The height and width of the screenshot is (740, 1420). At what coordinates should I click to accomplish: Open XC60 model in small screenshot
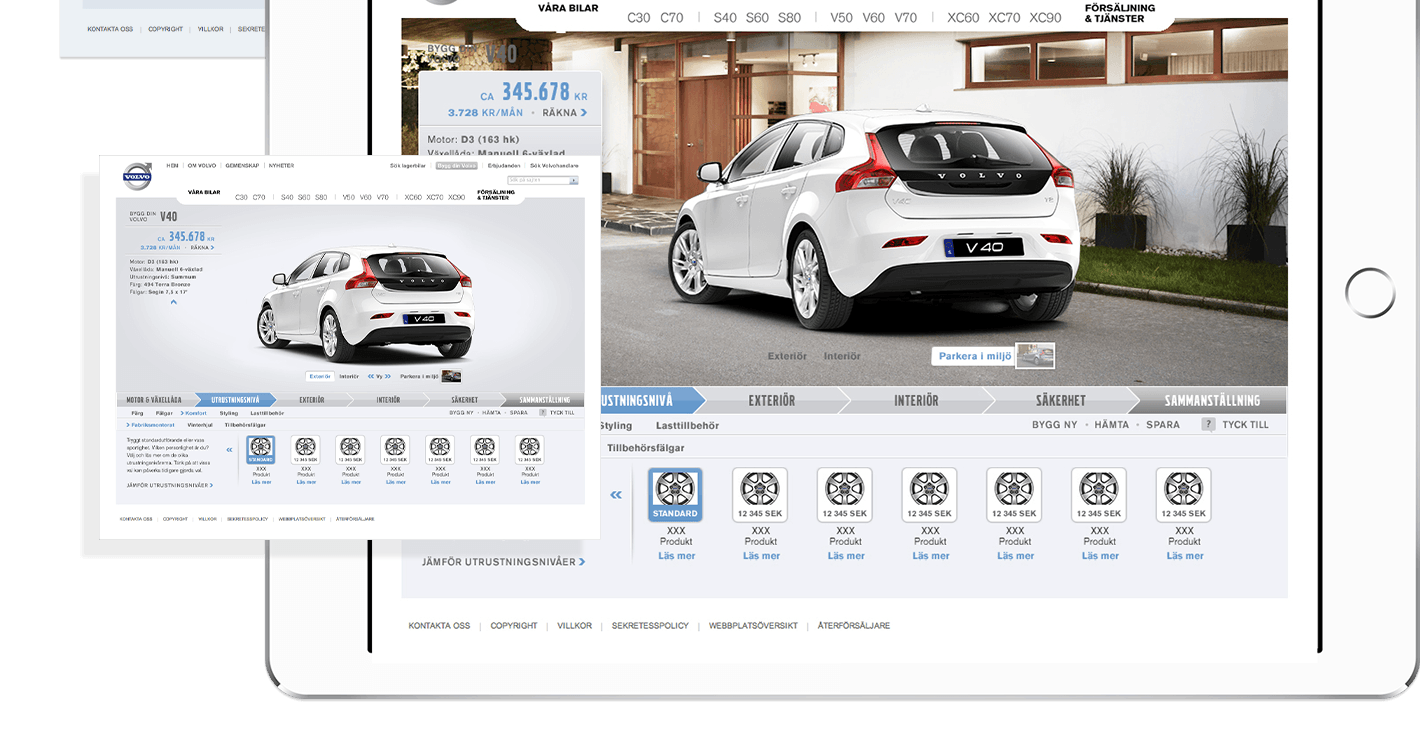coord(413,197)
